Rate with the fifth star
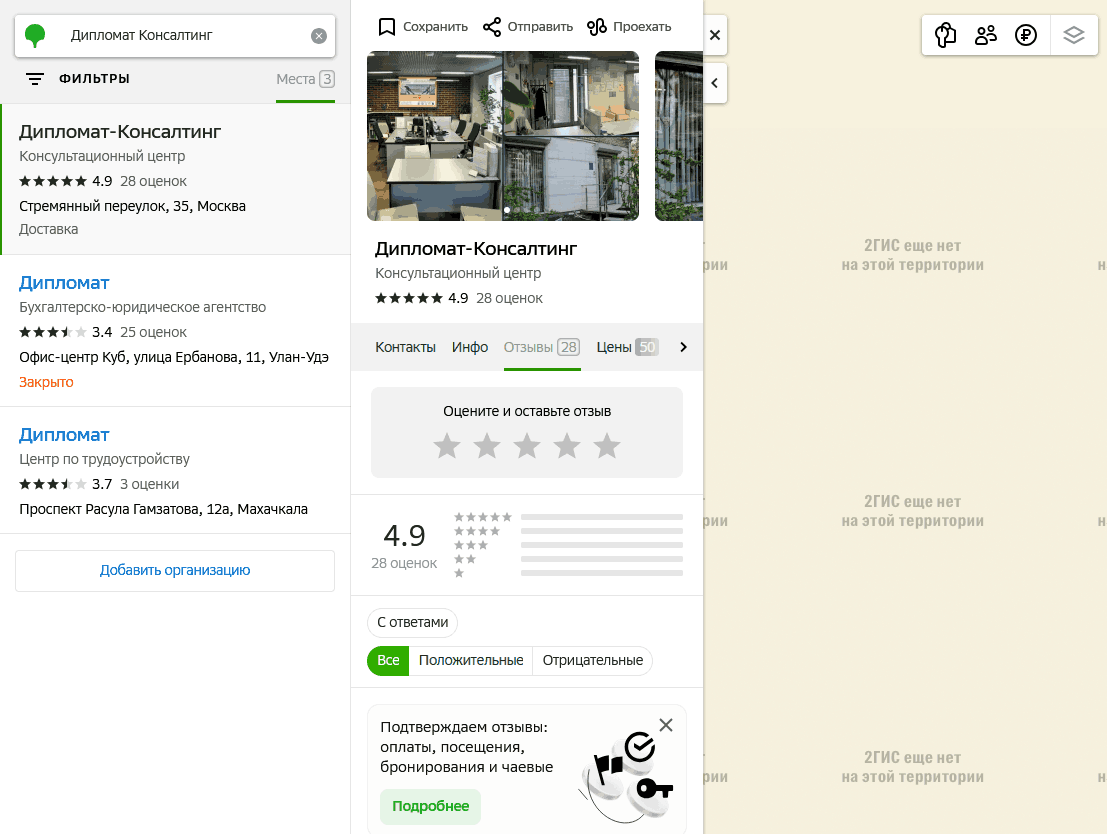The width and height of the screenshot is (1107, 834). [607, 446]
